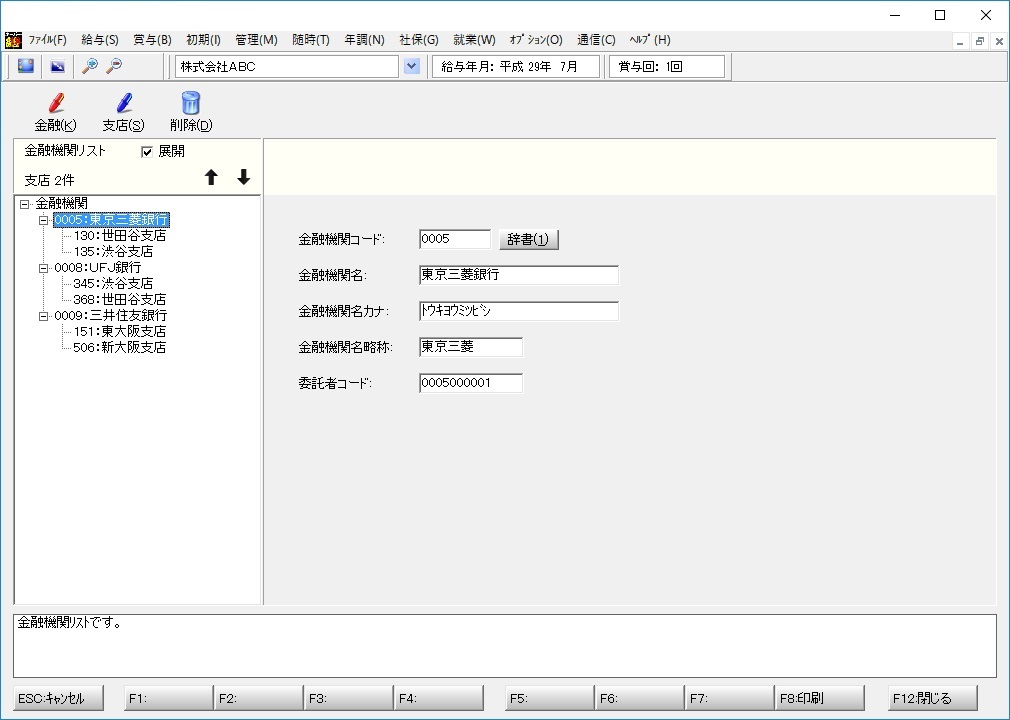Click the 給与年月 平成29年7月 field
The height and width of the screenshot is (720, 1010).
coord(516,66)
